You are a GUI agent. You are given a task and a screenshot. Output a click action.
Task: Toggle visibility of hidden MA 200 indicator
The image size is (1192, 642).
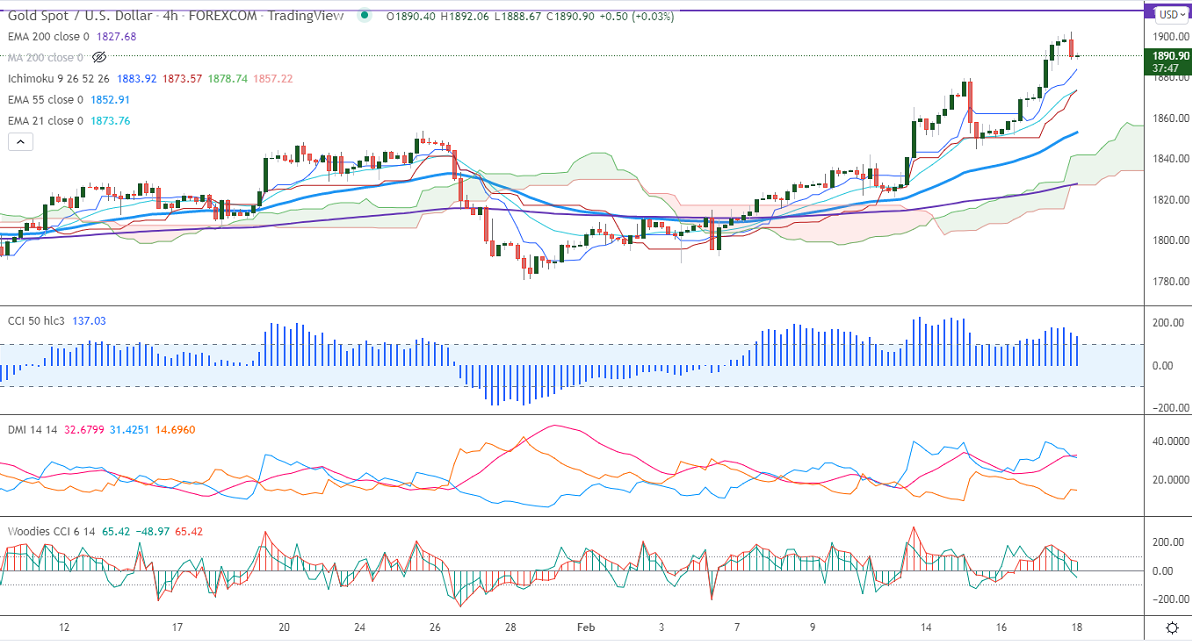pyautogui.click(x=99, y=58)
